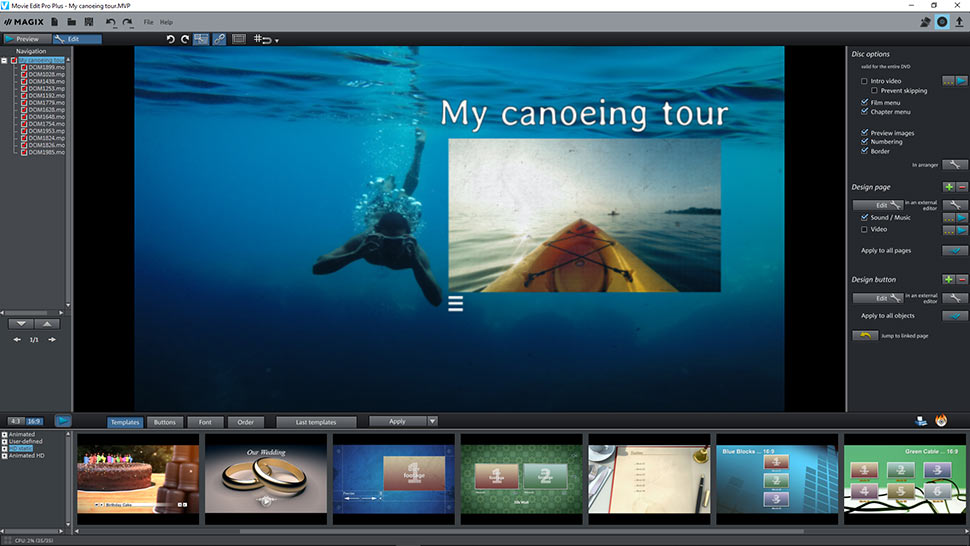Click the remove design button minus icon
The height and width of the screenshot is (546, 970).
[x=962, y=279]
